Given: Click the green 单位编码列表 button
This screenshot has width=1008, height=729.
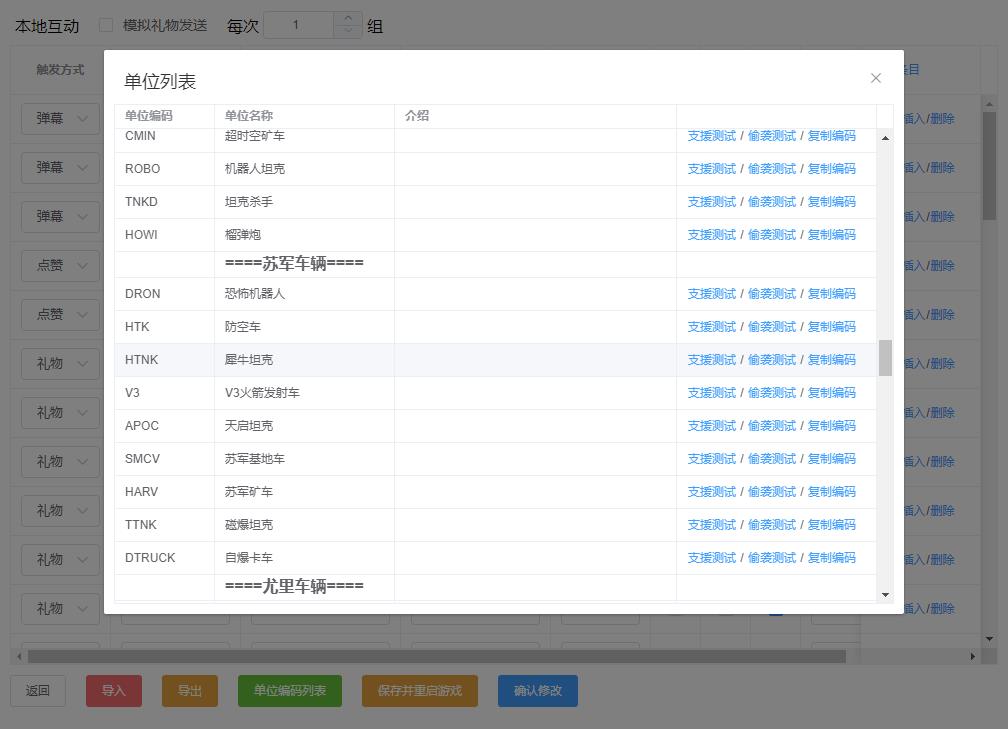Looking at the screenshot, I should click(289, 691).
